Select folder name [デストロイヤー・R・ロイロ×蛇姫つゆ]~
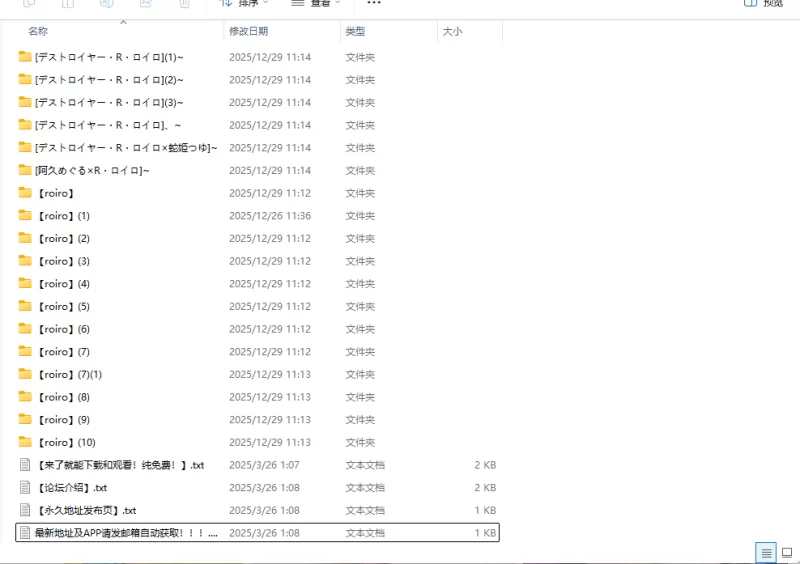 (126, 148)
